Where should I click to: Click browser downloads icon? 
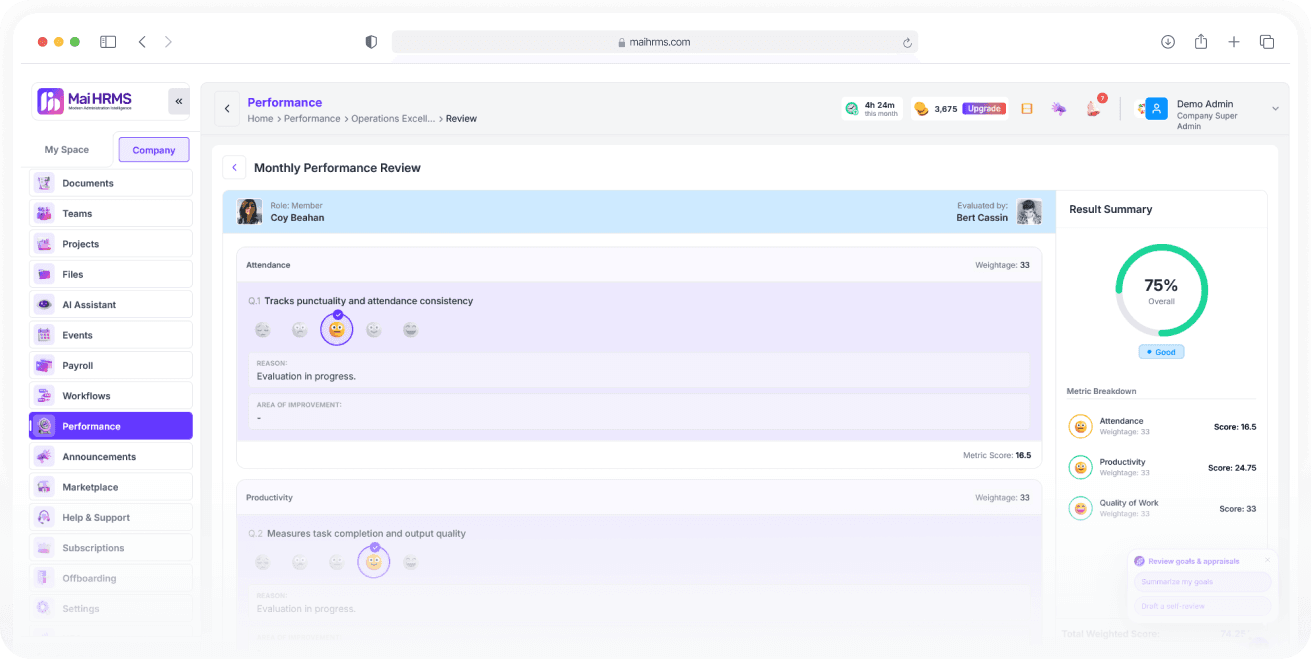1168,42
